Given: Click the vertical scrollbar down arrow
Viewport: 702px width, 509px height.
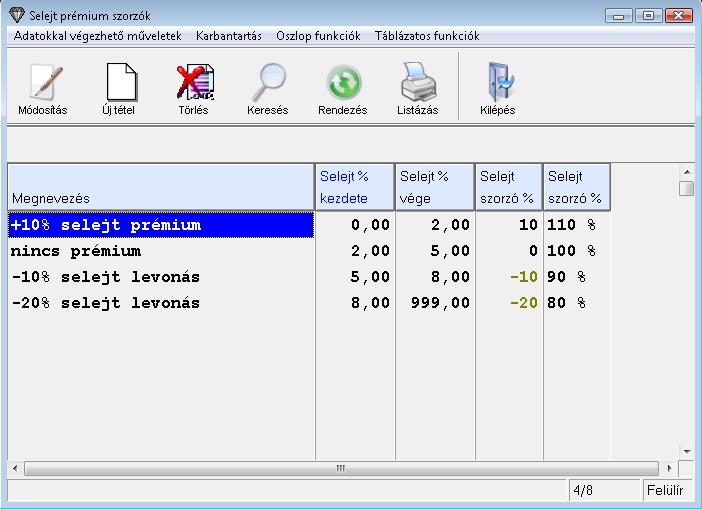Looking at the screenshot, I should pos(686,451).
